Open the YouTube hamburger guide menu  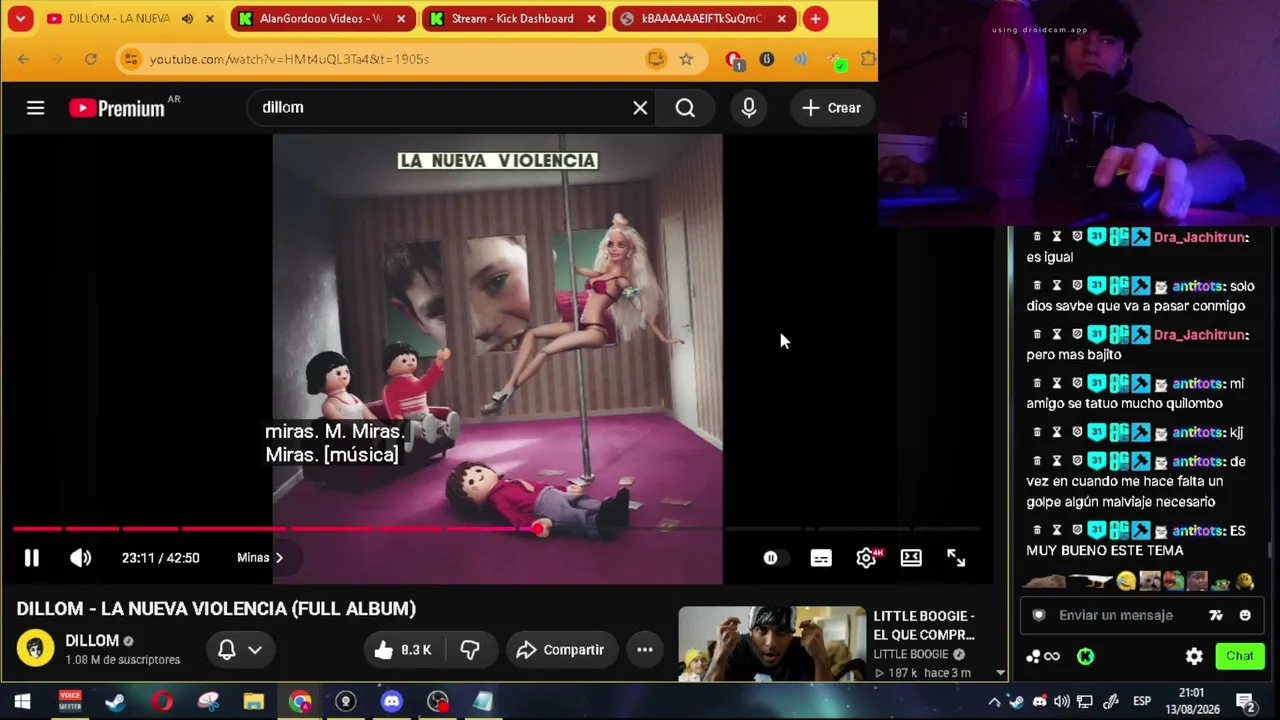click(x=35, y=108)
